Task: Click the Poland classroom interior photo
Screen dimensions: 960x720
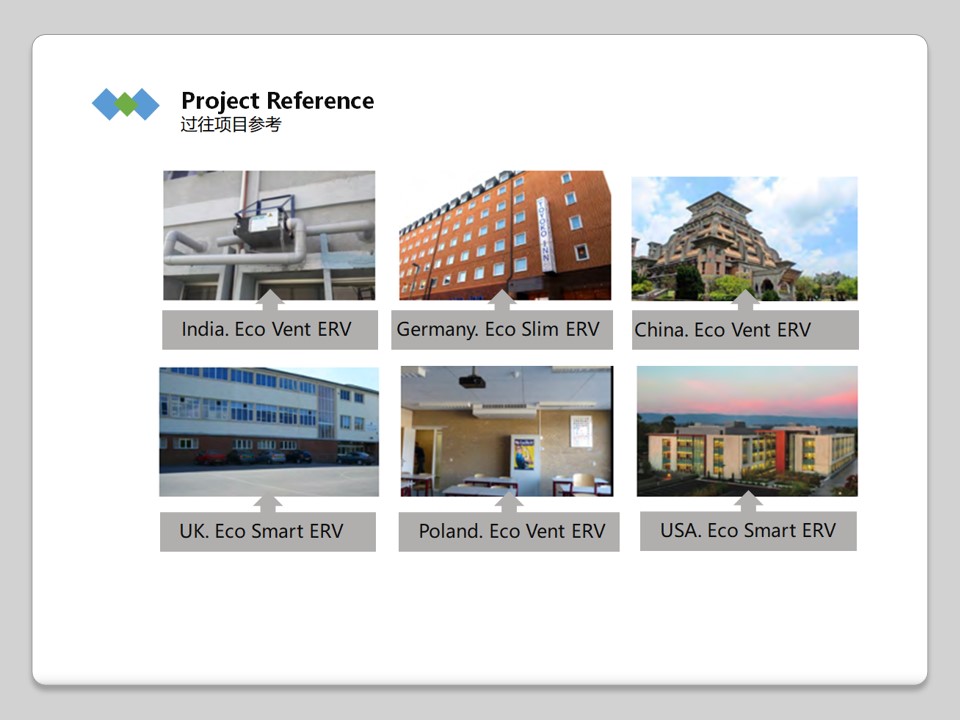Action: tap(506, 428)
